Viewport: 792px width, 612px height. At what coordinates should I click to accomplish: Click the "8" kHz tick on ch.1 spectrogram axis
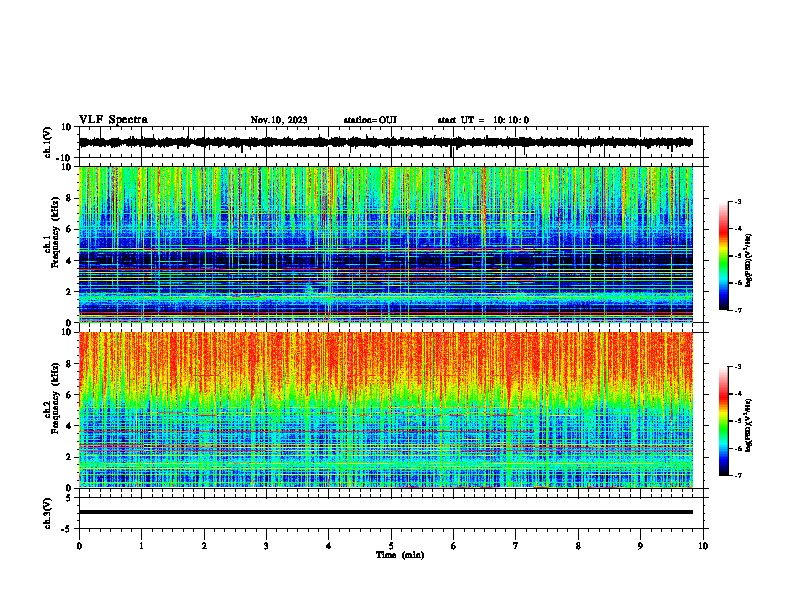point(69,198)
